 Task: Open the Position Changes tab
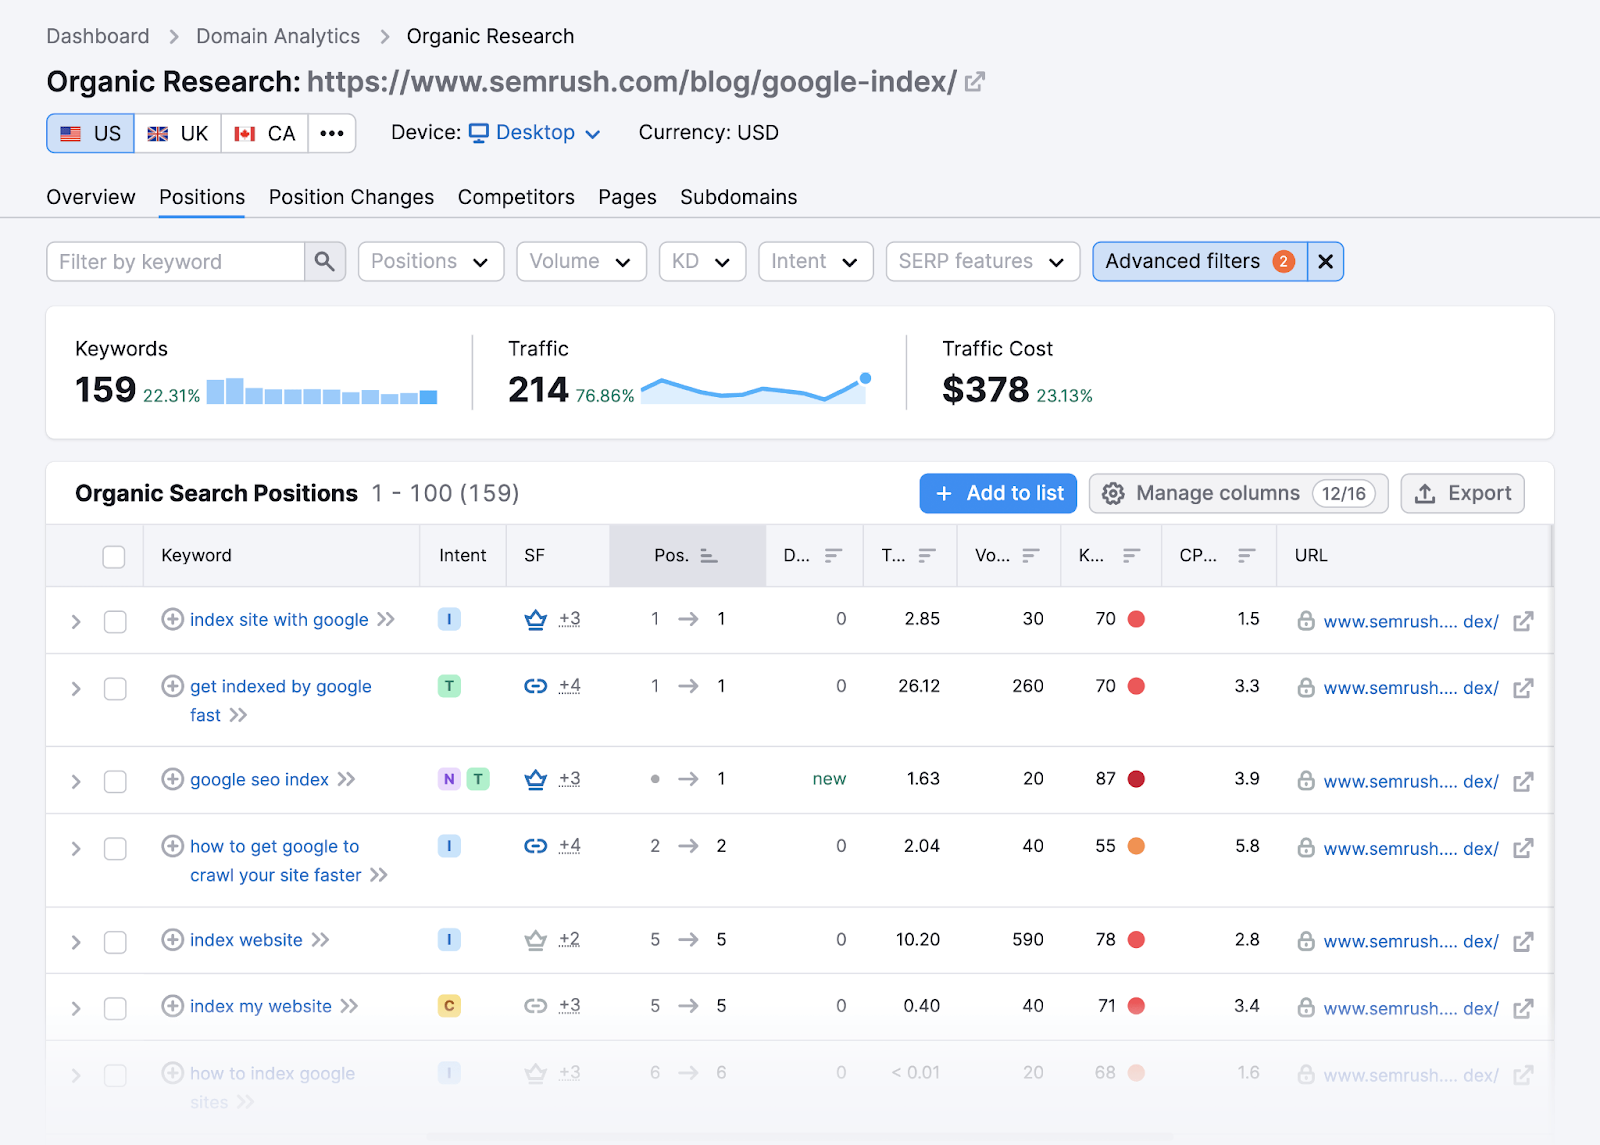(x=350, y=197)
